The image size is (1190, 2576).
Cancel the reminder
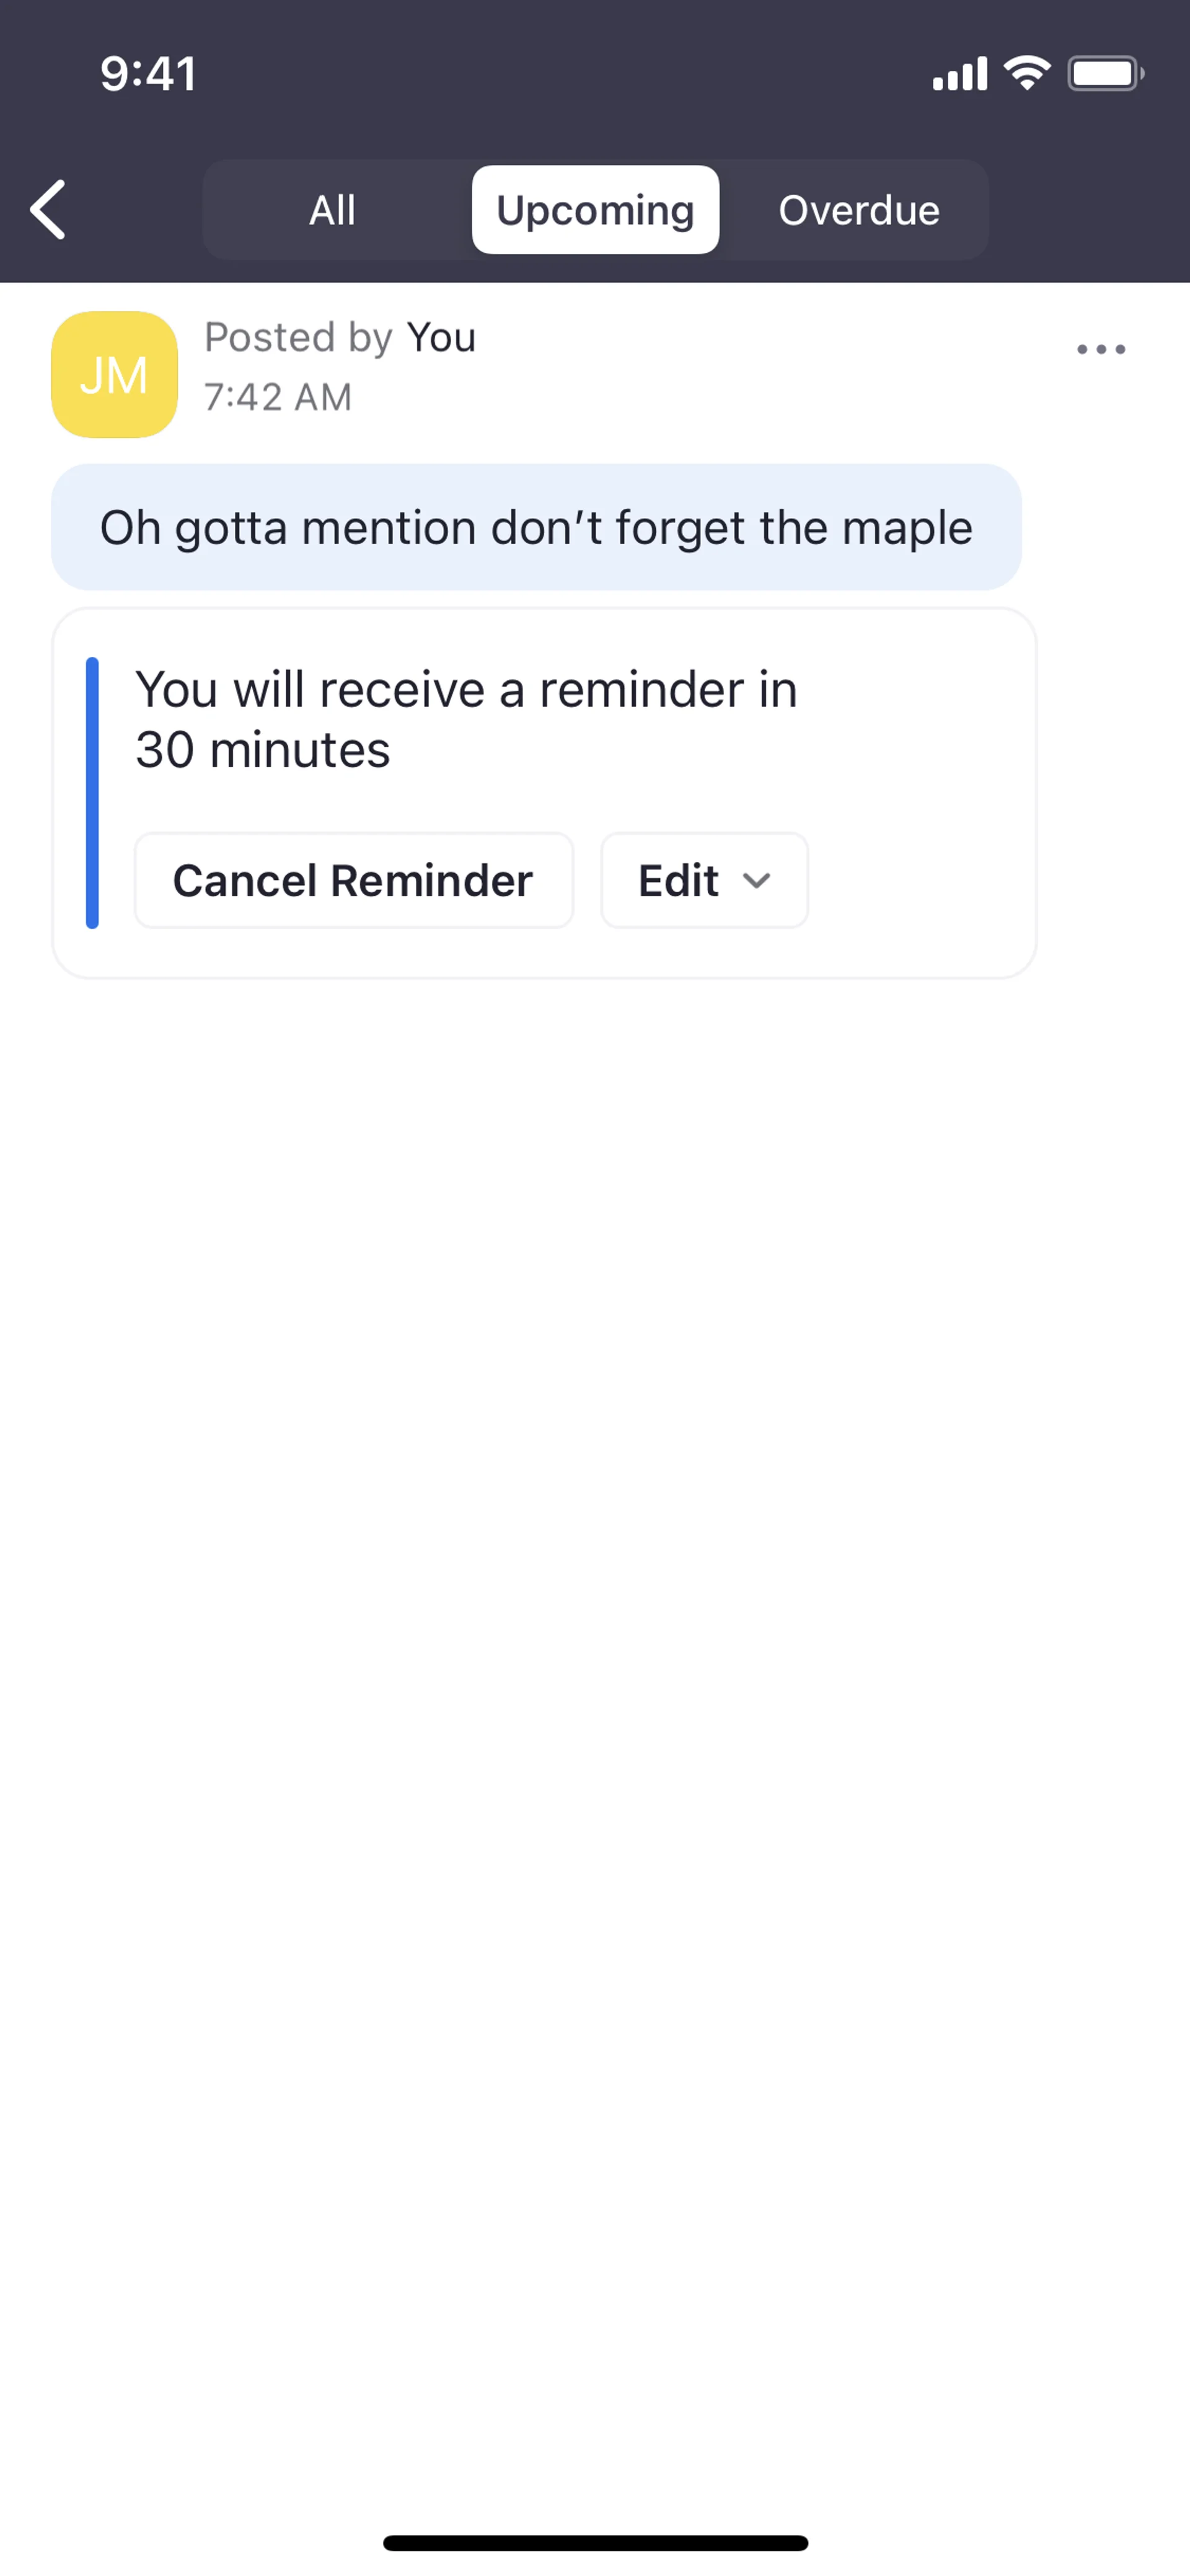pos(353,881)
